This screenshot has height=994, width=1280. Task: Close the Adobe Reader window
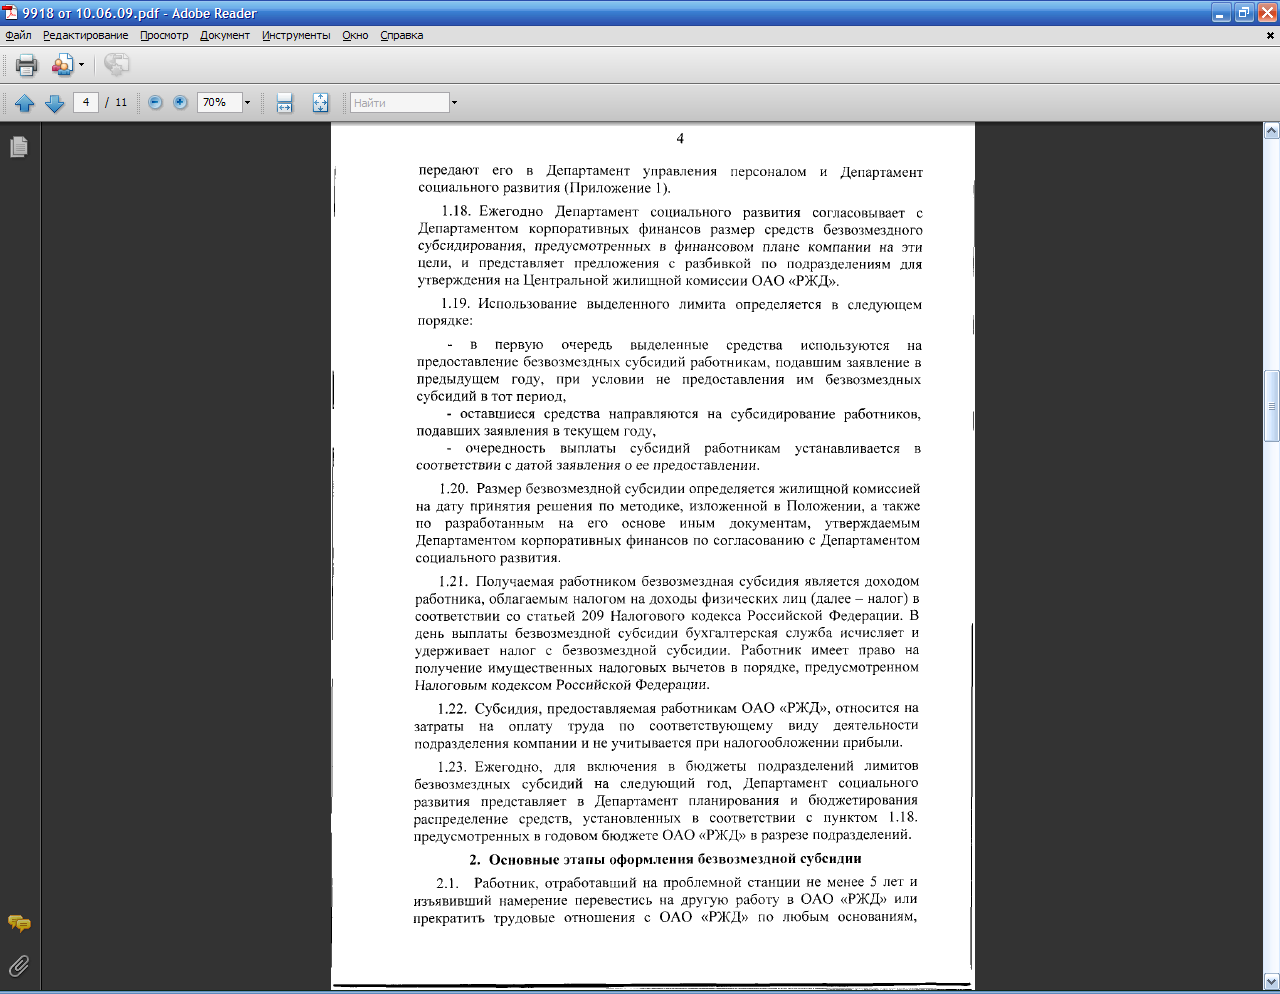coord(1267,13)
